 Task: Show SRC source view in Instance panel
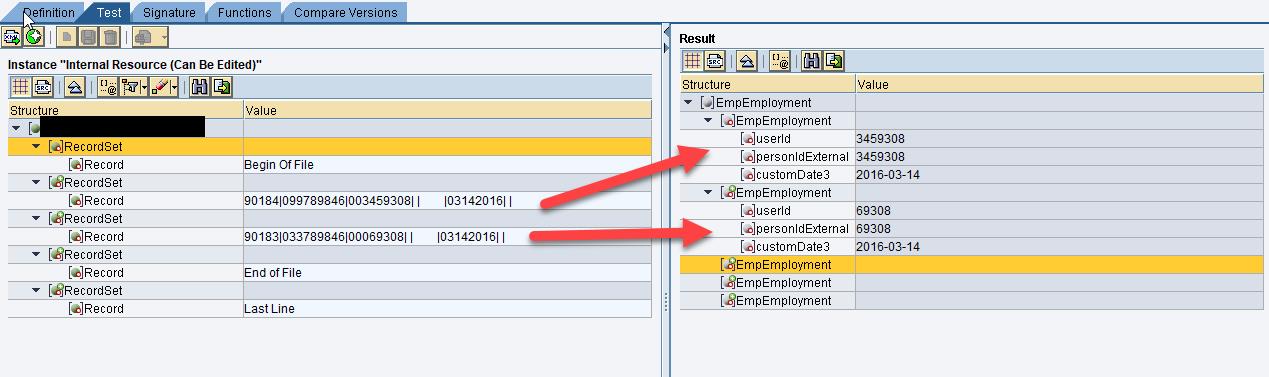pos(42,87)
